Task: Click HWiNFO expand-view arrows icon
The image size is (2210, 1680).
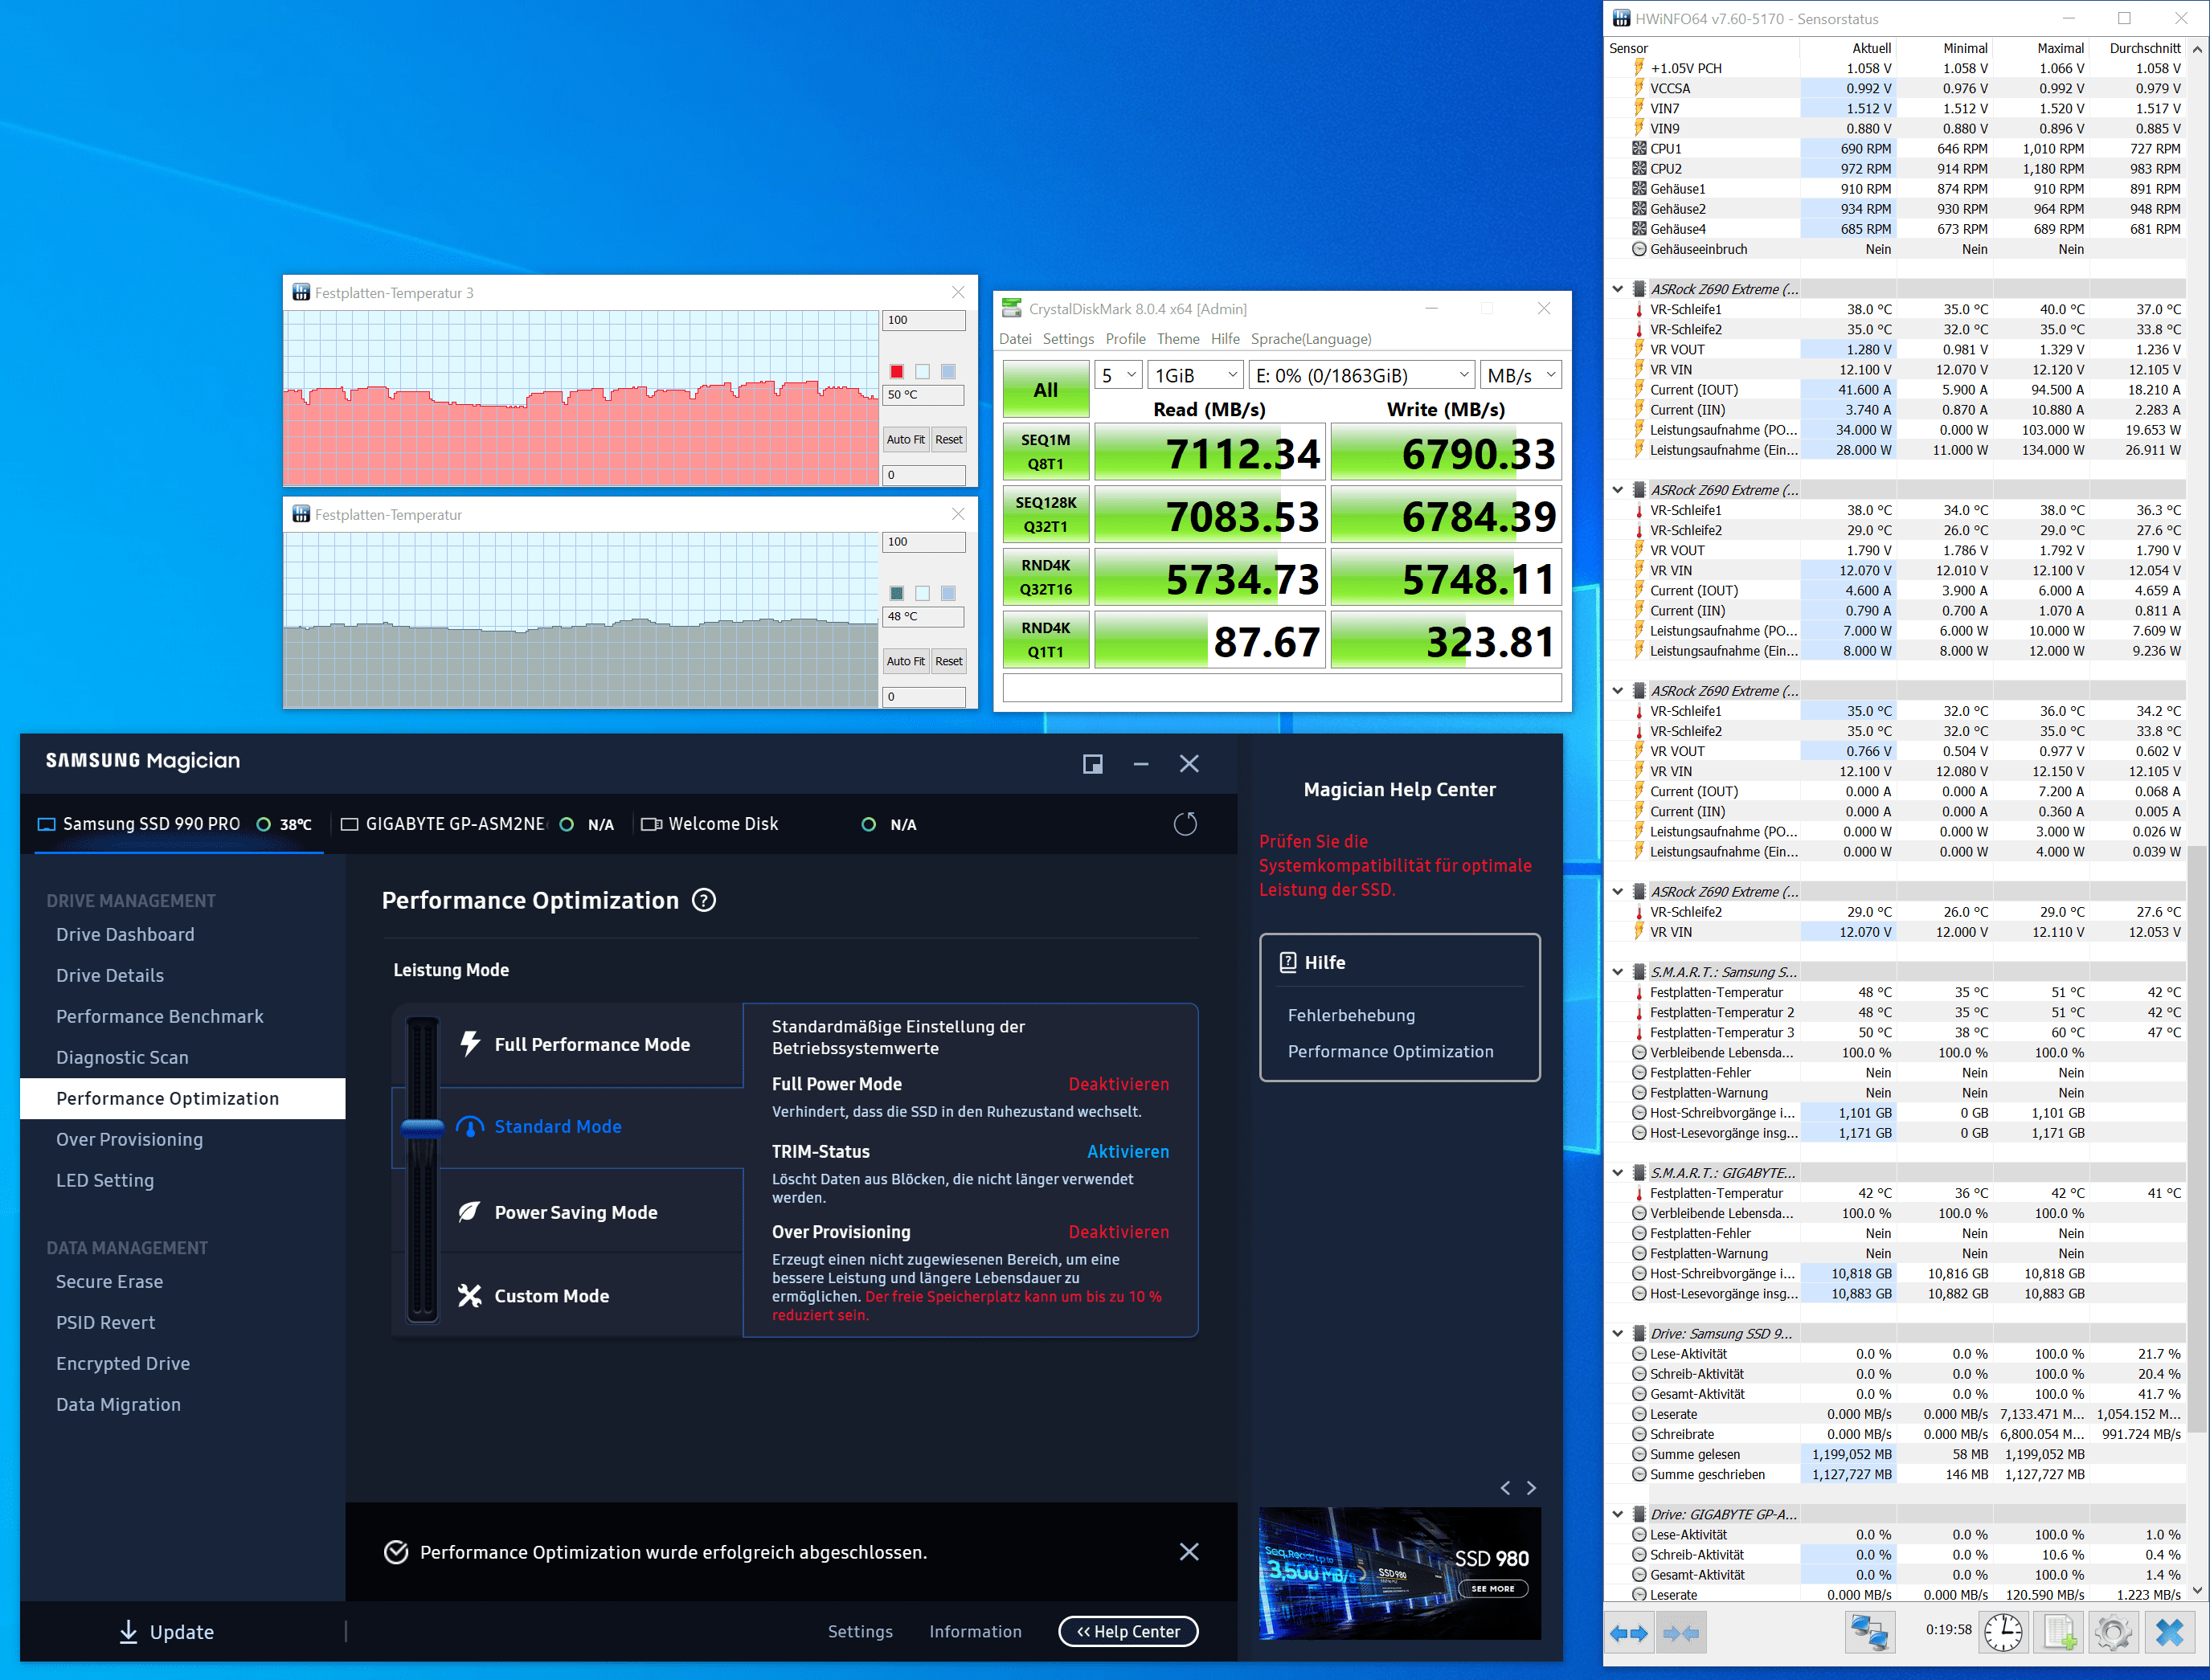Action: 1628,1634
